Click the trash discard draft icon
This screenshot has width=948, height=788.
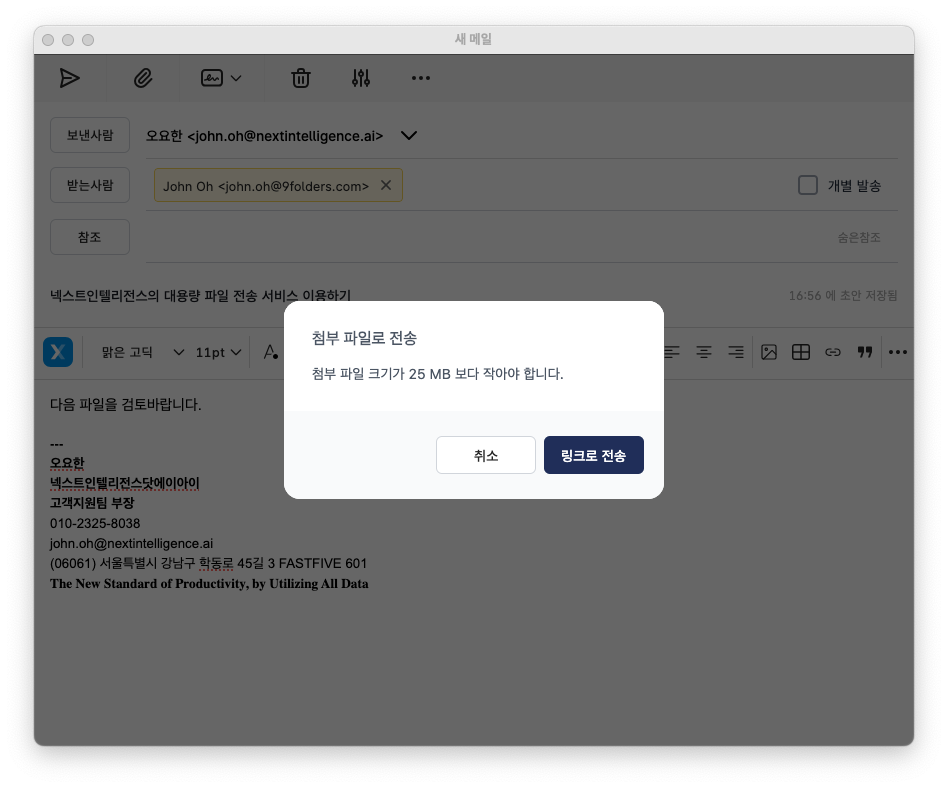pyautogui.click(x=300, y=78)
